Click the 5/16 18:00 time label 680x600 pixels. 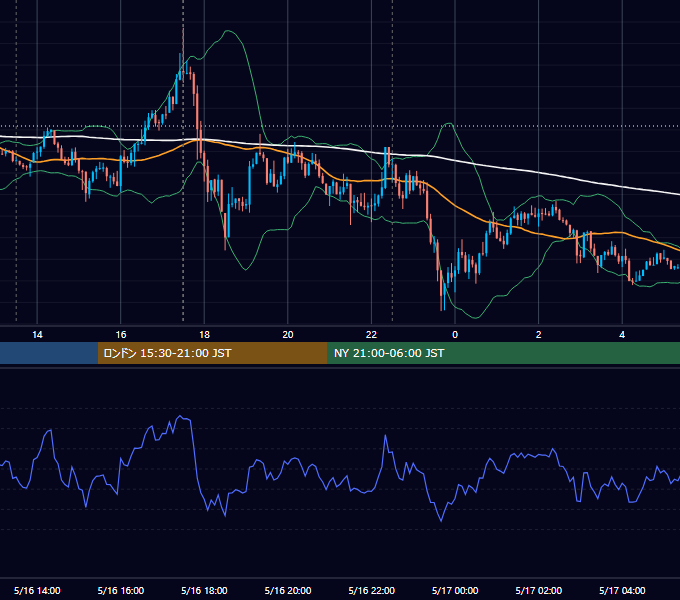coord(204,590)
